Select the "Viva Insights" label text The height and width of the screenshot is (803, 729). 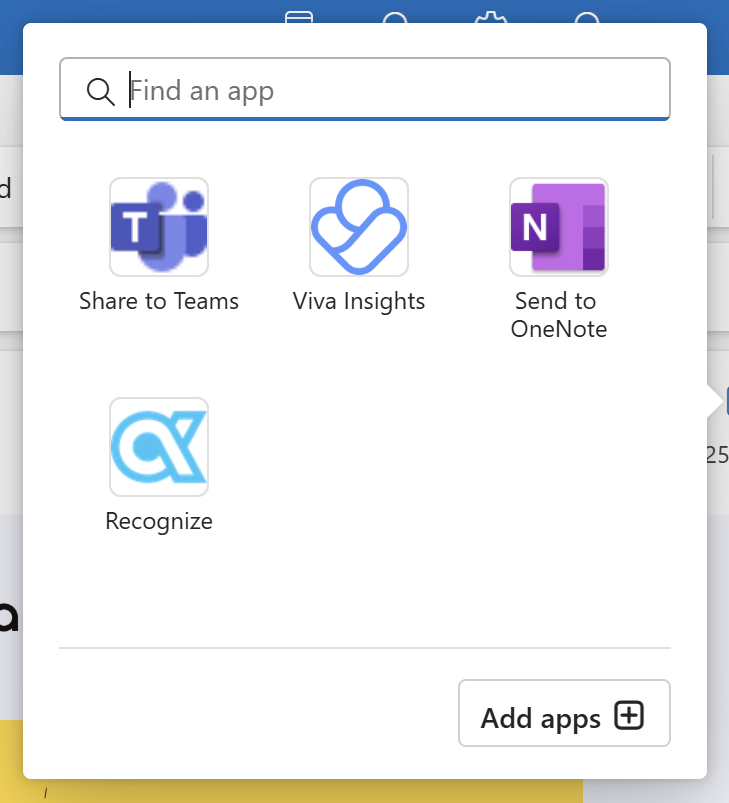pyautogui.click(x=359, y=301)
